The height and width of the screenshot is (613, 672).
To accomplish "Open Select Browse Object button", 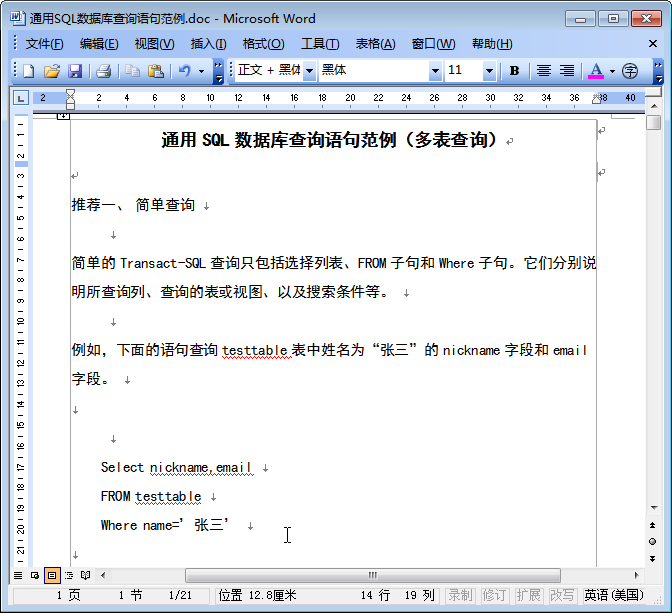I will click(x=653, y=542).
